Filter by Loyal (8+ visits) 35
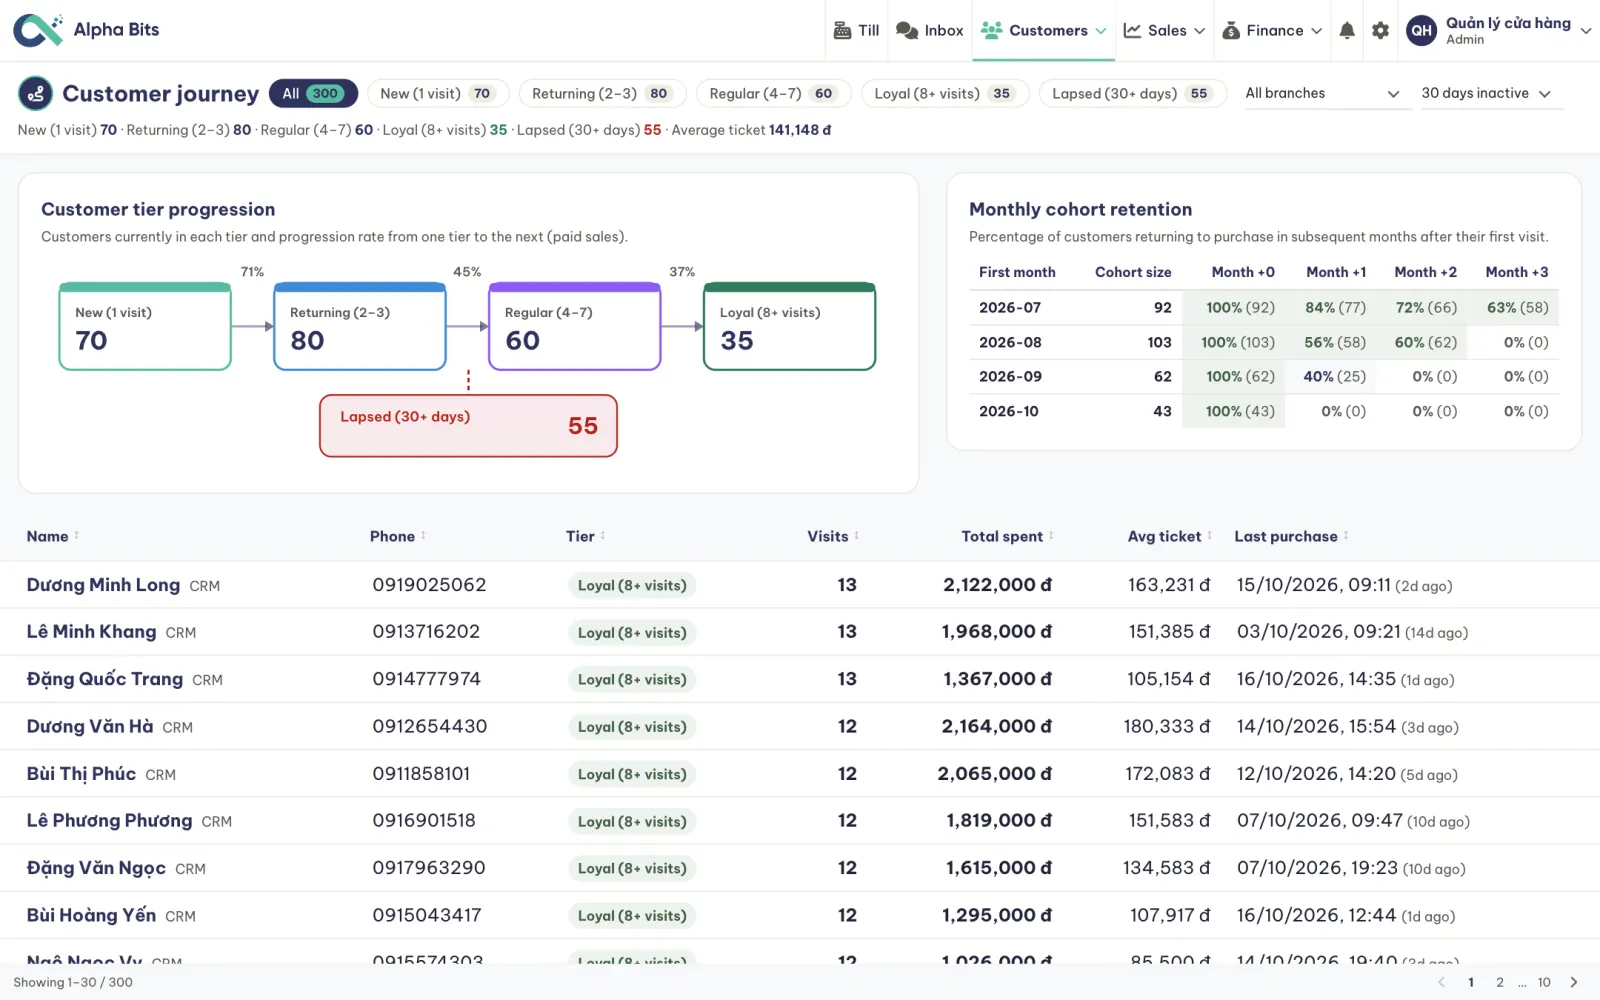This screenshot has width=1600, height=1000. (945, 93)
